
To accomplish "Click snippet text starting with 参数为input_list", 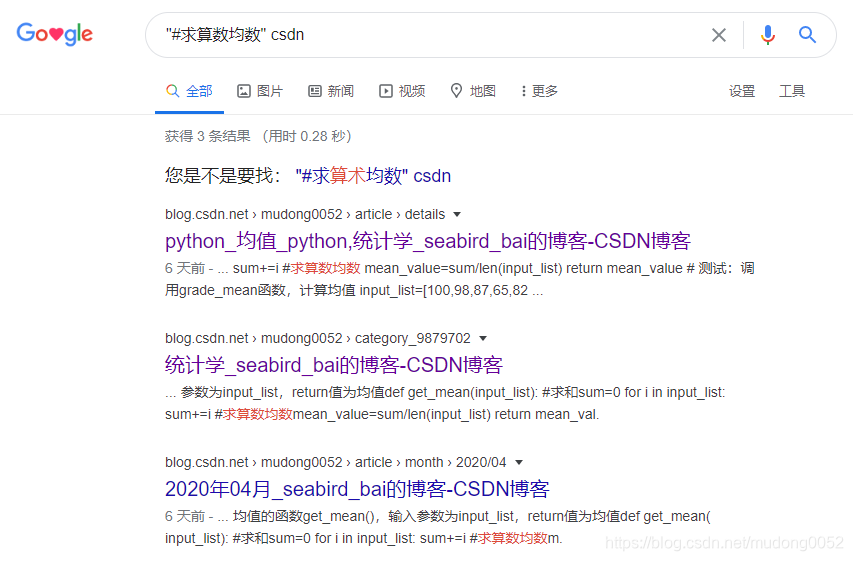I will (x=445, y=403).
